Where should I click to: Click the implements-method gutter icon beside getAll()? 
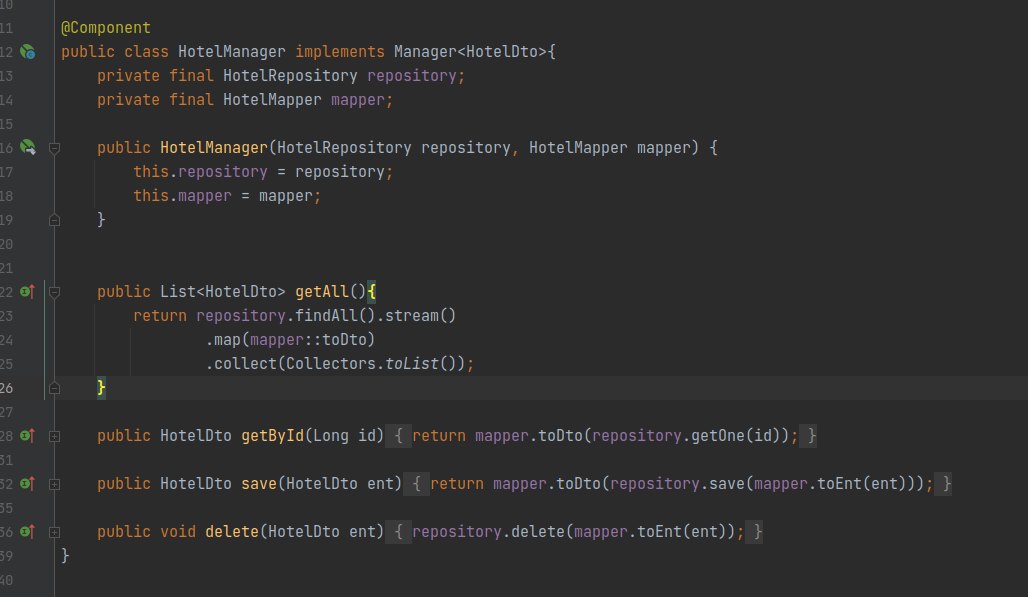(x=27, y=292)
